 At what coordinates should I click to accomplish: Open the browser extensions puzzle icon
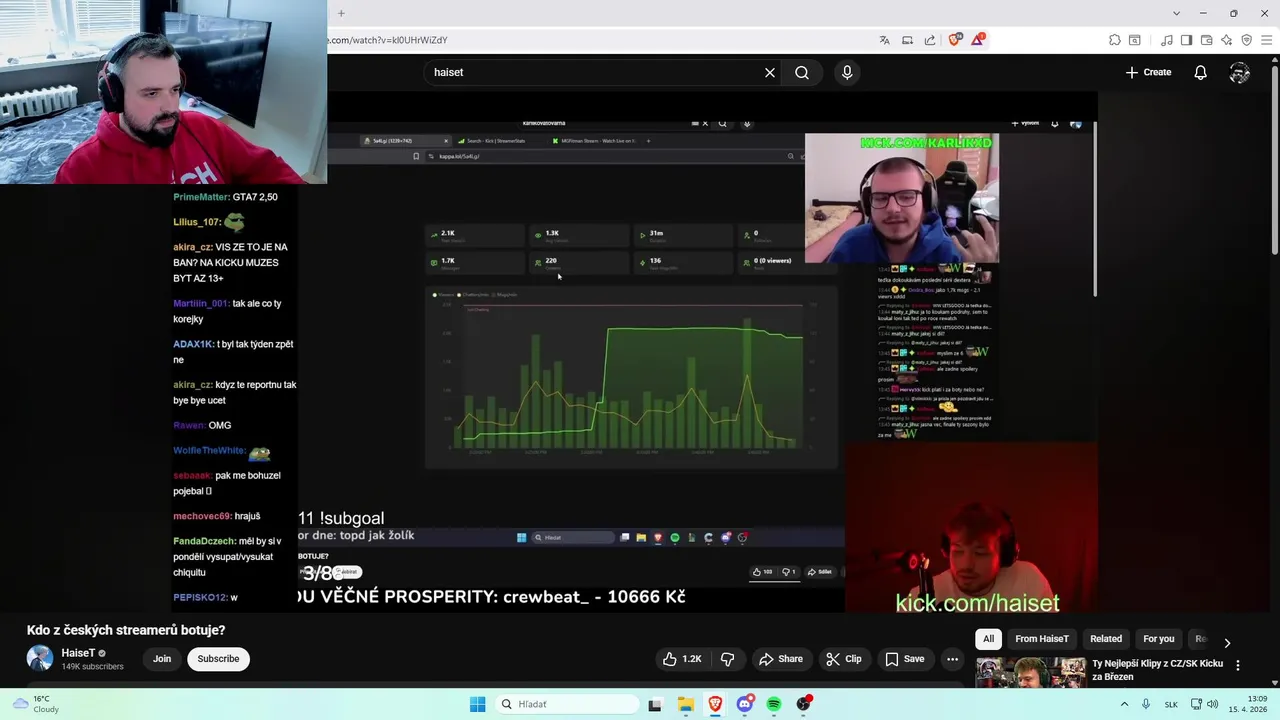[1115, 40]
